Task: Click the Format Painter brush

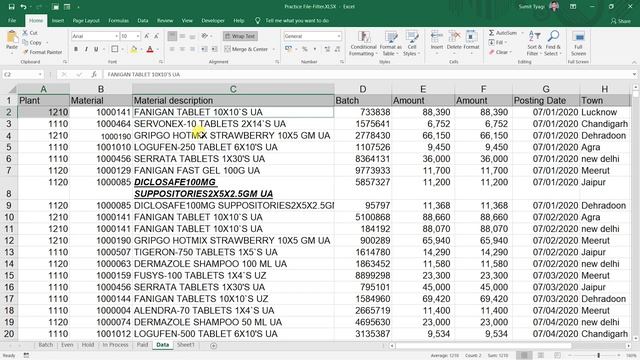Action: [x=42, y=52]
